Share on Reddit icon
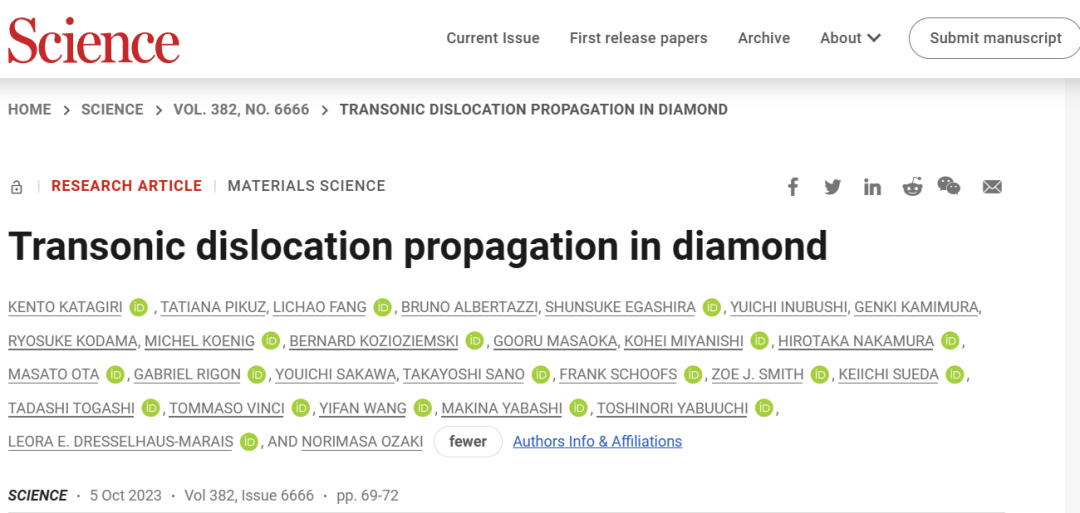 point(913,187)
